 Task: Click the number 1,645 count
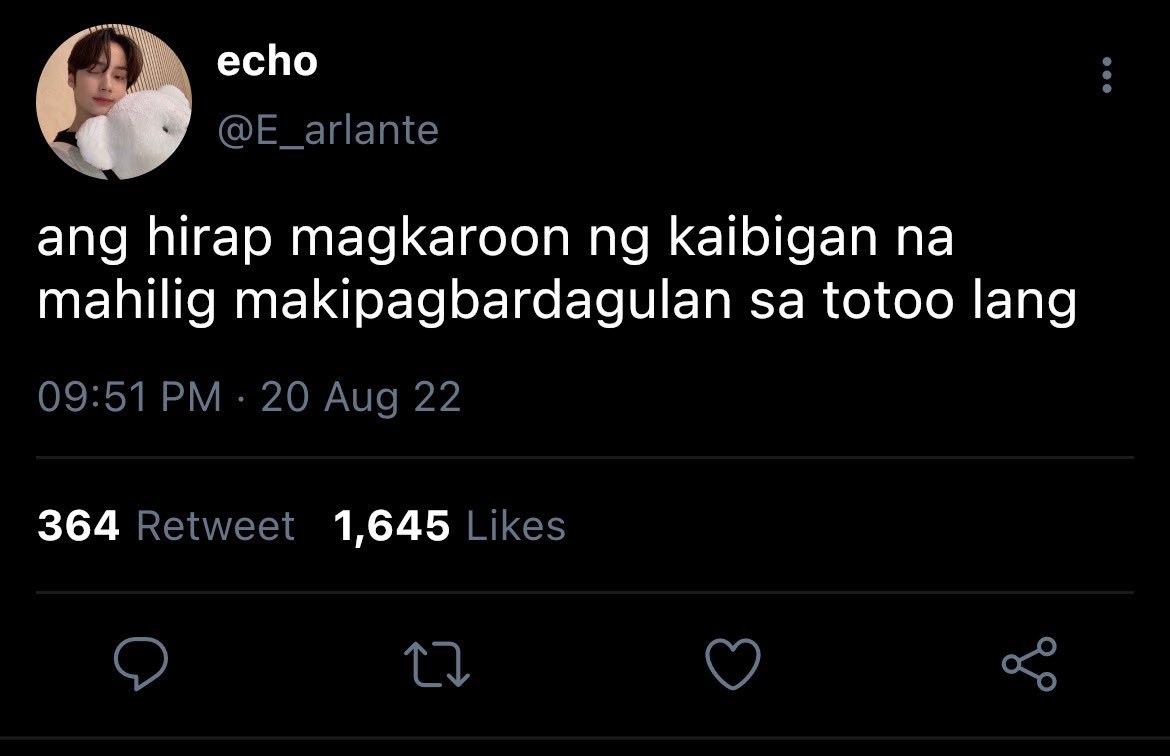(x=392, y=527)
